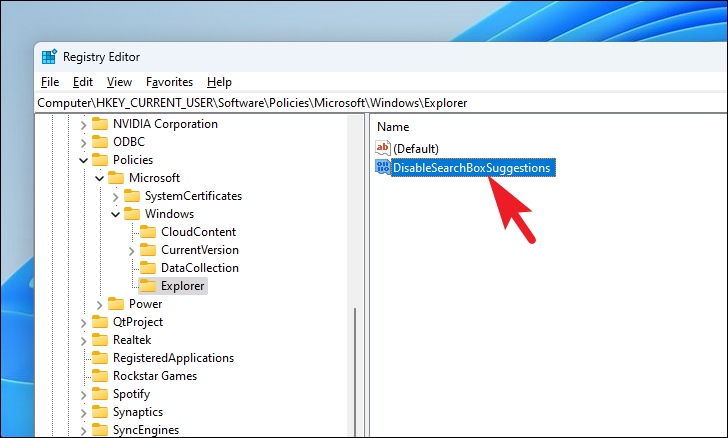
Task: Click the QtProject folder icon
Action: click(100, 322)
